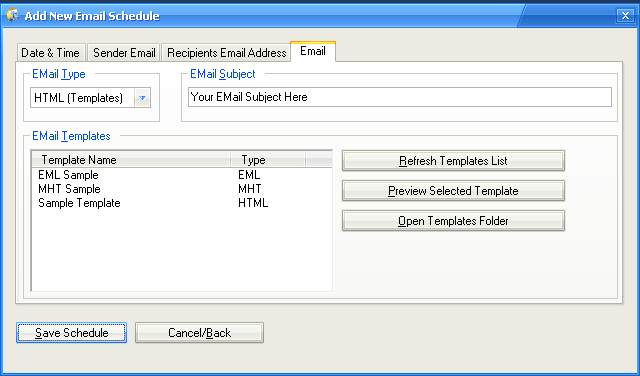The height and width of the screenshot is (376, 640).
Task: Sort by the Type column header
Action: click(268, 160)
